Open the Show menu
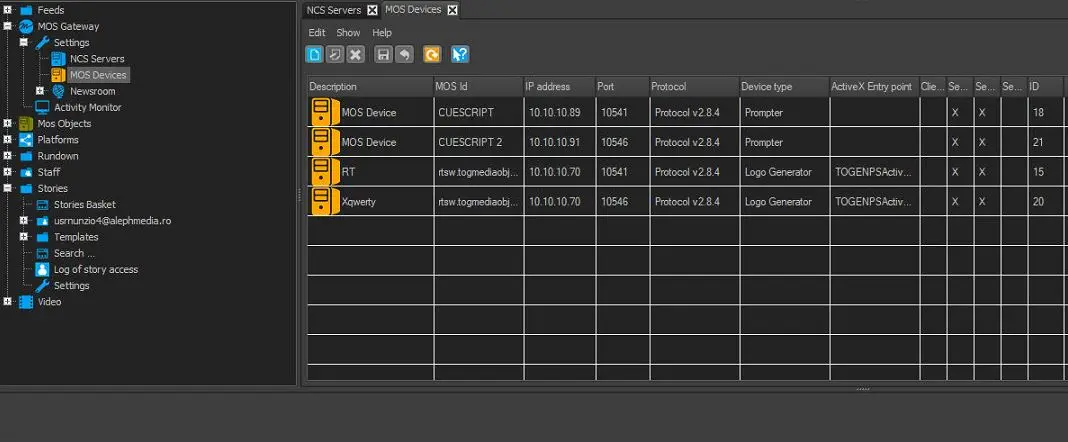The image size is (1068, 442). [x=348, y=33]
